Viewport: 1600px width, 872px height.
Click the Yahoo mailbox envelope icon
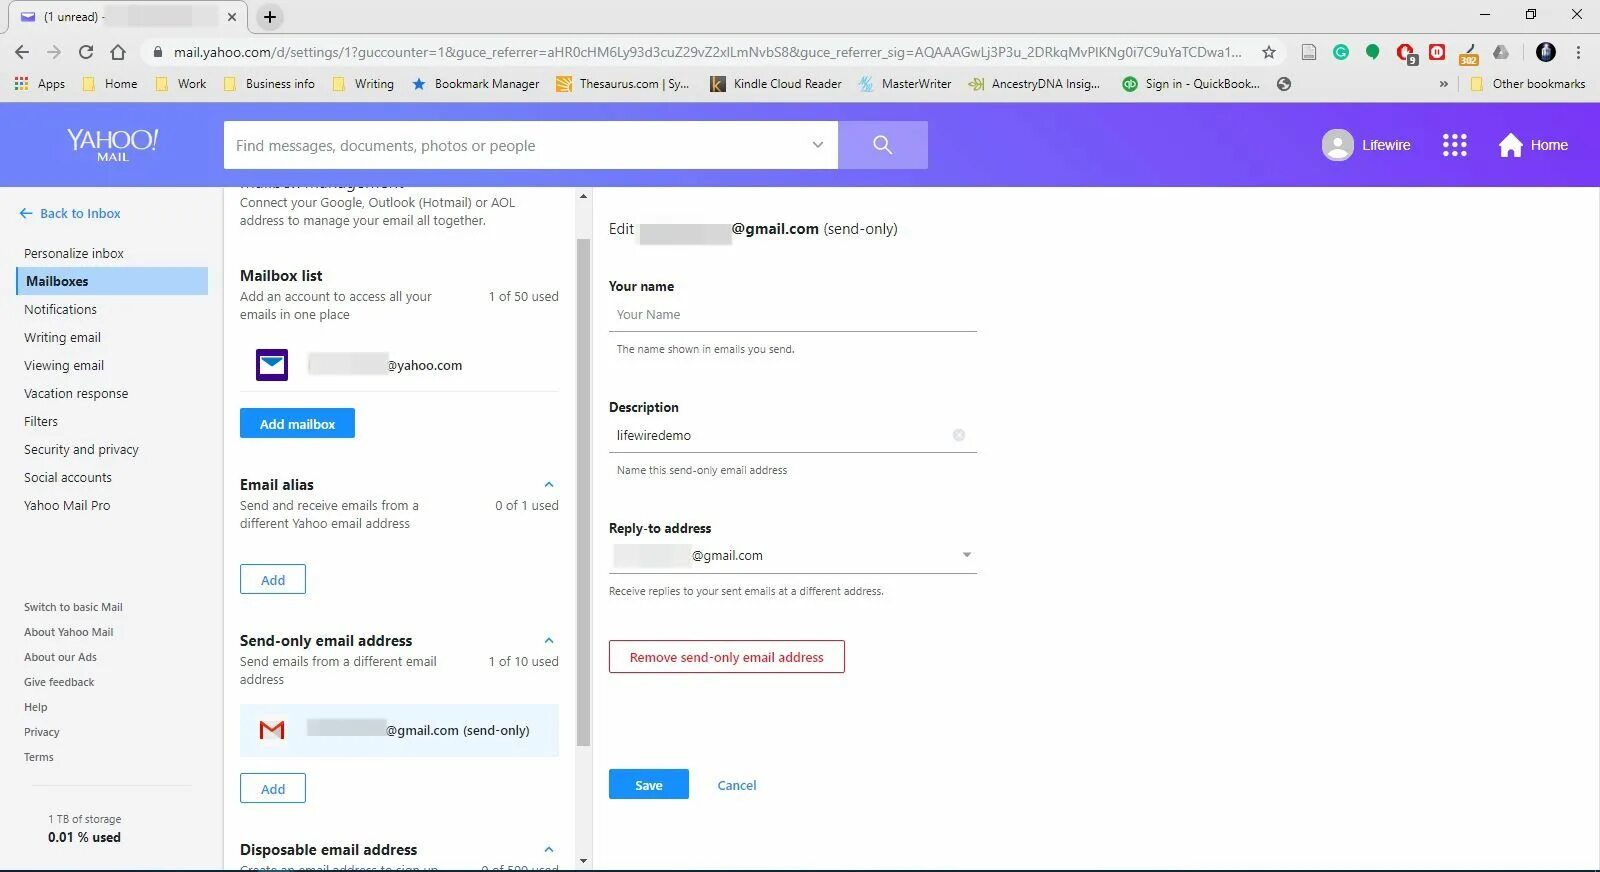[272, 365]
